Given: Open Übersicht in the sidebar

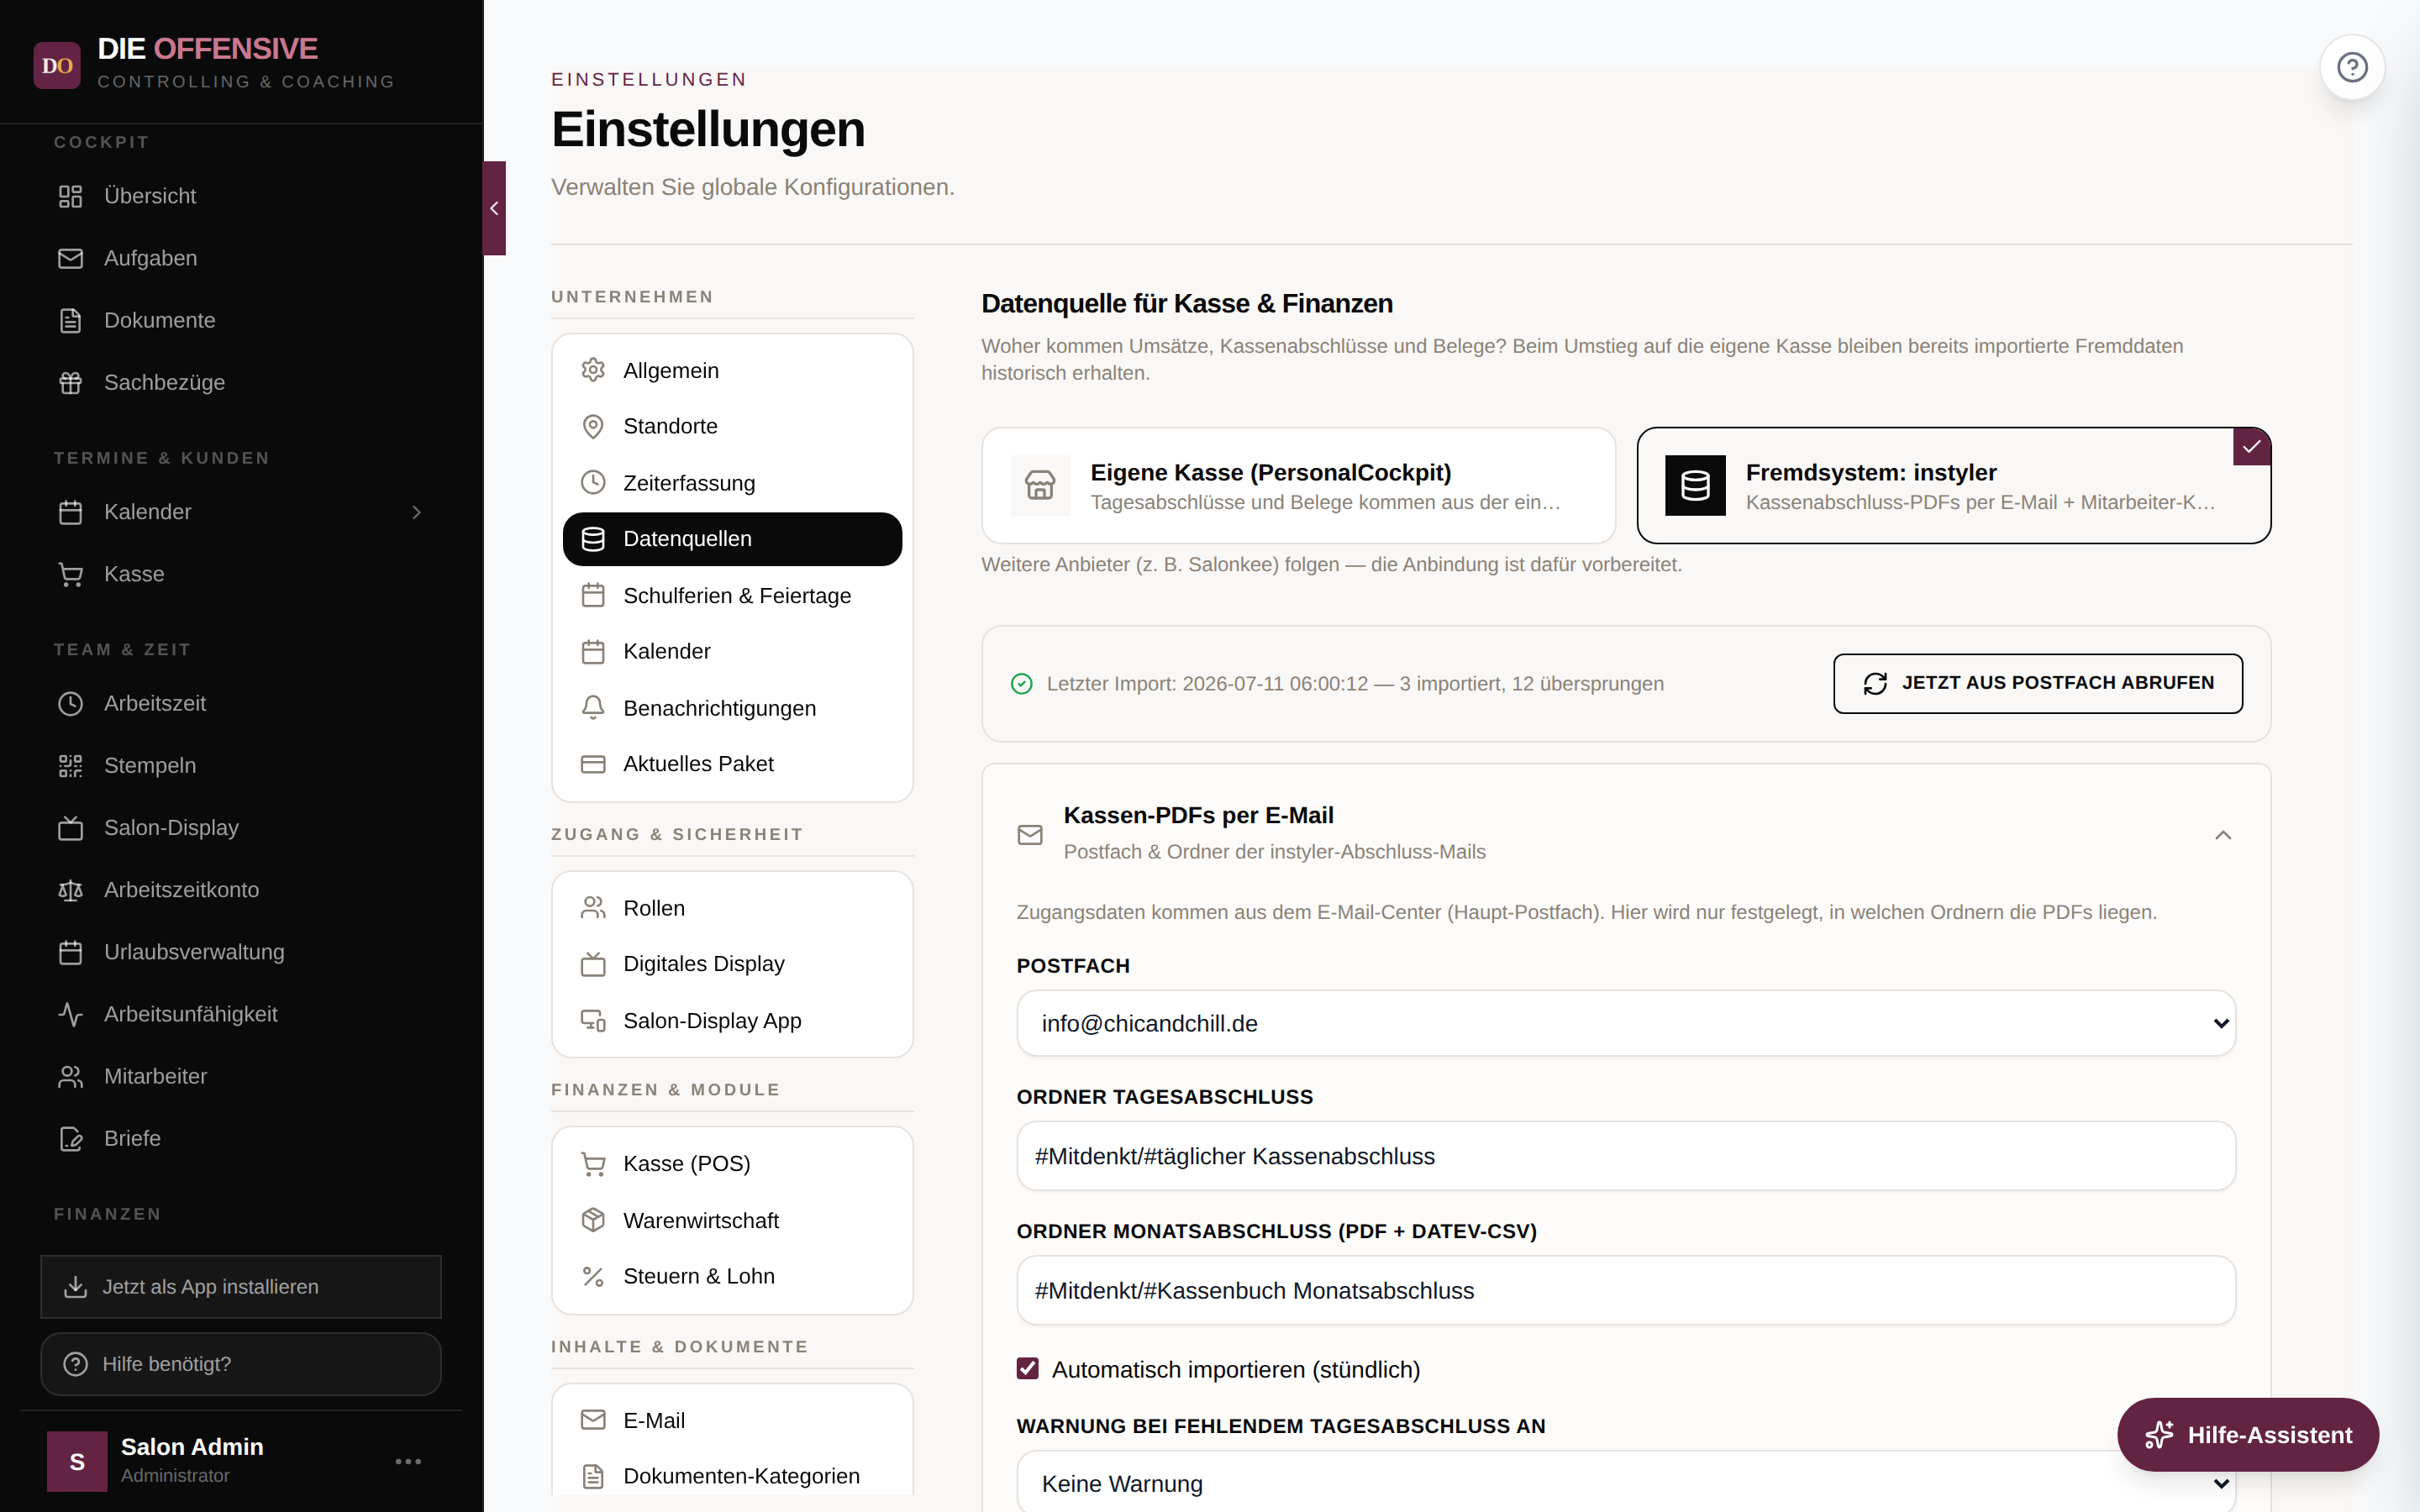Looking at the screenshot, I should tap(240, 196).
